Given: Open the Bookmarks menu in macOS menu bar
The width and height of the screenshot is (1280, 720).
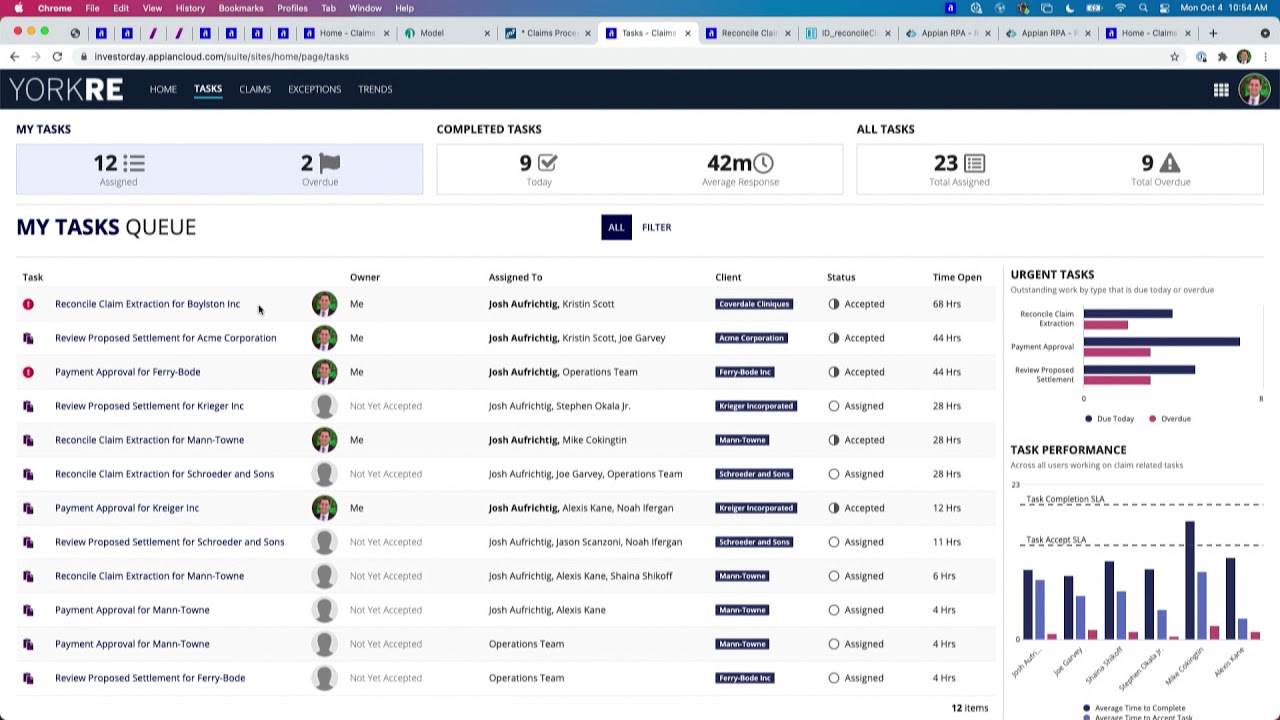Looking at the screenshot, I should coord(241,8).
